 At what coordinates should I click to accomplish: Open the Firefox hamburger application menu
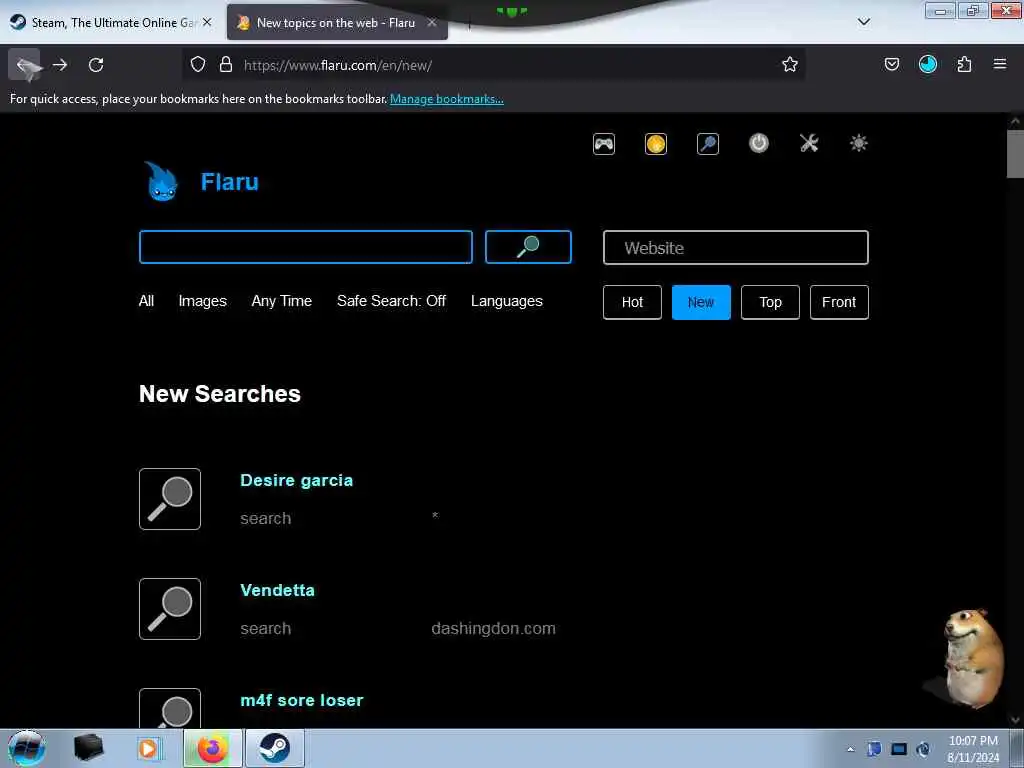(x=1000, y=64)
